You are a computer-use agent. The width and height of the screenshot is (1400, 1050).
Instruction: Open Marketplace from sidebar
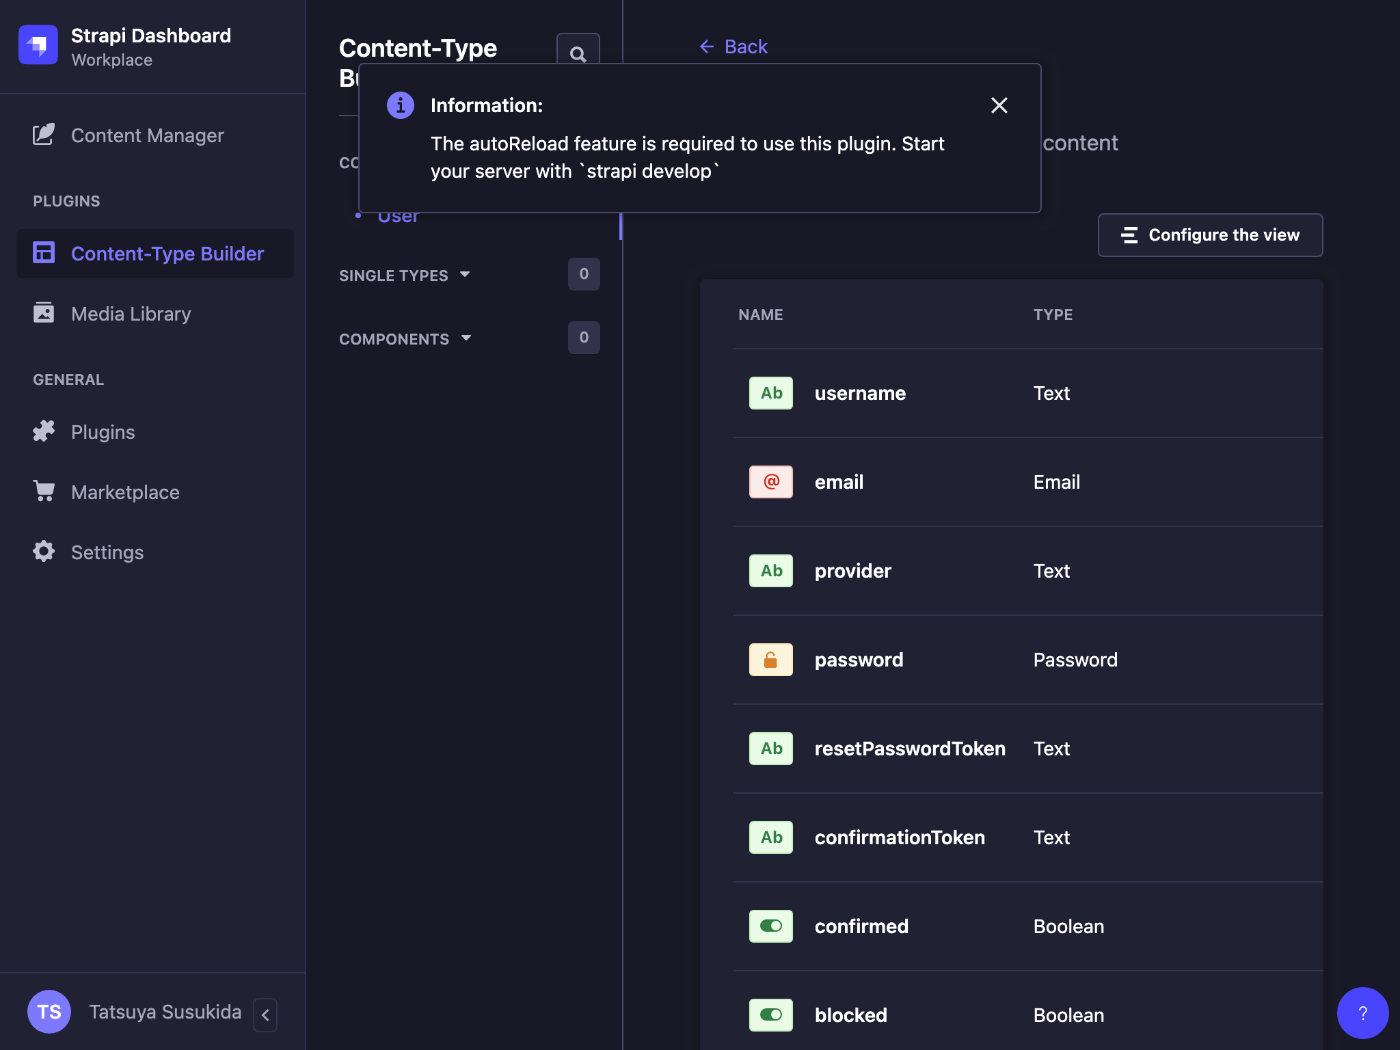tap(125, 492)
